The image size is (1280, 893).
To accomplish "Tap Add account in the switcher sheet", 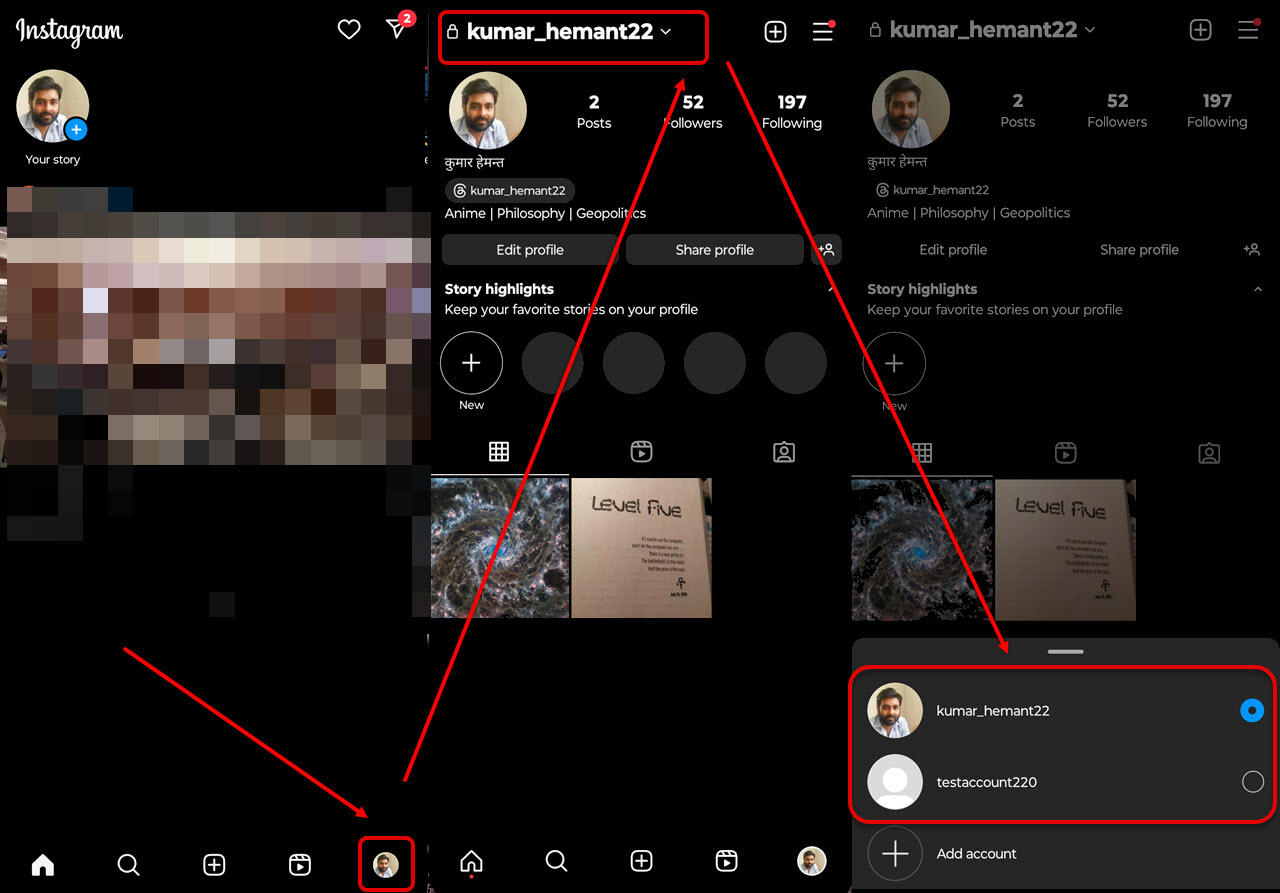I will [x=976, y=853].
